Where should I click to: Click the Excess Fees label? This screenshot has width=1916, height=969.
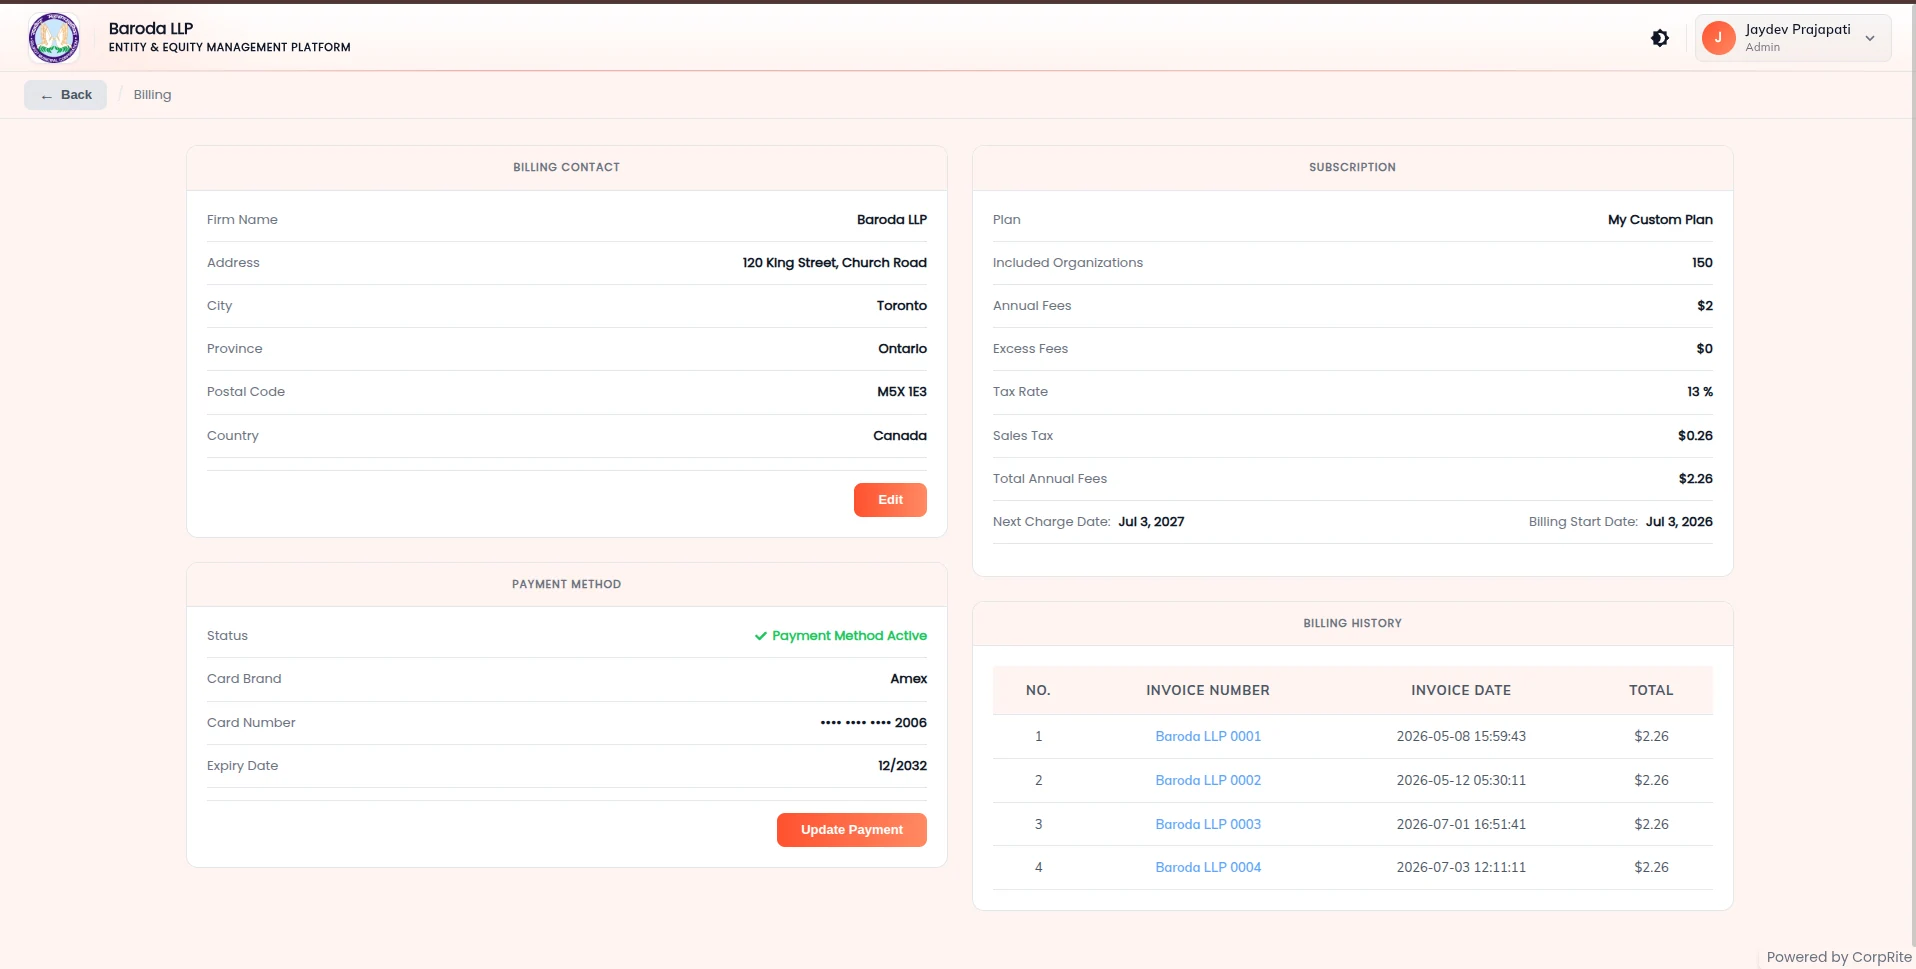click(x=1030, y=349)
